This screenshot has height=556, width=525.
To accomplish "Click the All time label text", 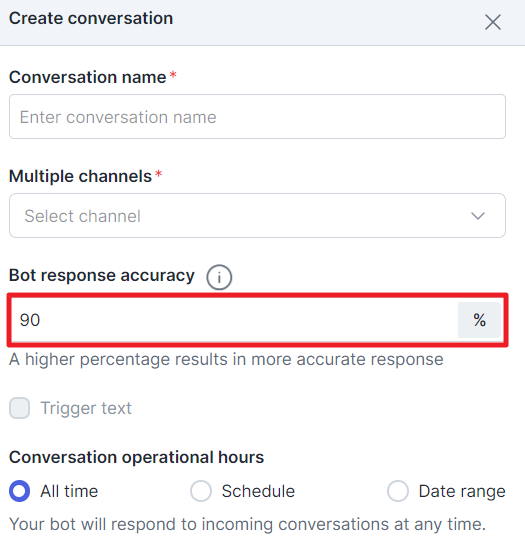I will [69, 491].
